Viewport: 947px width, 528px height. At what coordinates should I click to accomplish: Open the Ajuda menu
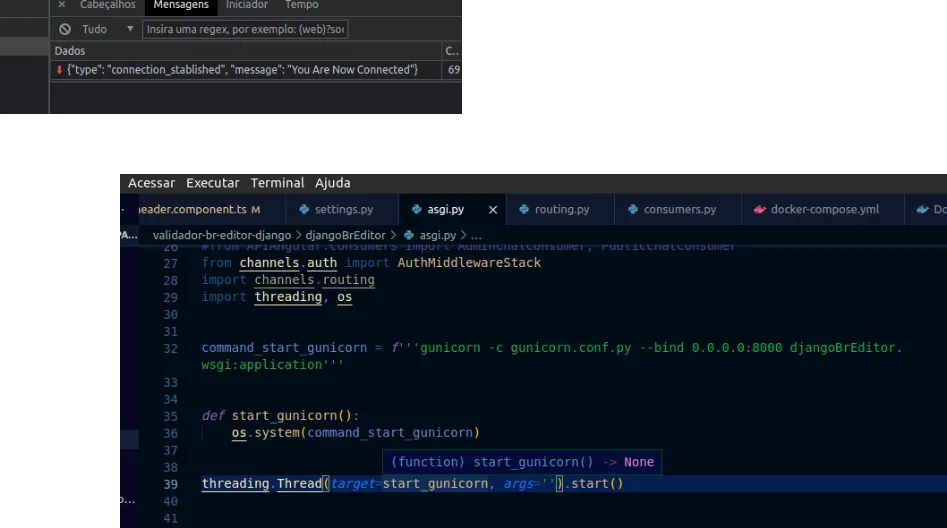(x=332, y=183)
